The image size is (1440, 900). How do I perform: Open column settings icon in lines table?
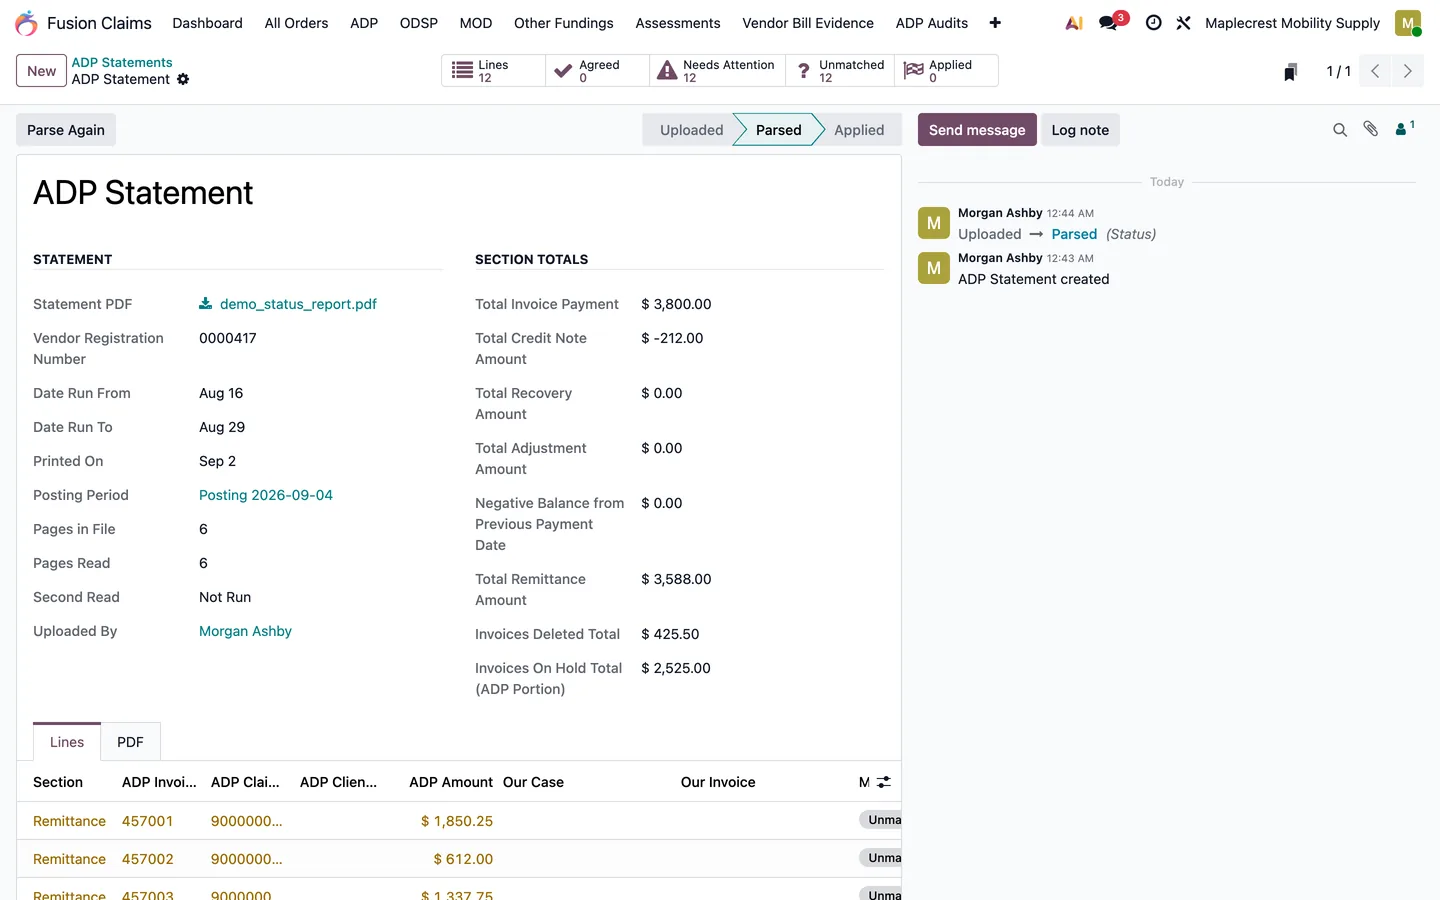pos(884,782)
